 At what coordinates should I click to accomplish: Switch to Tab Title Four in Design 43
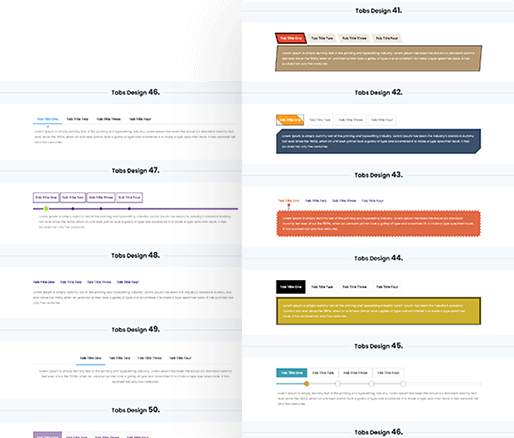pyautogui.click(x=373, y=201)
